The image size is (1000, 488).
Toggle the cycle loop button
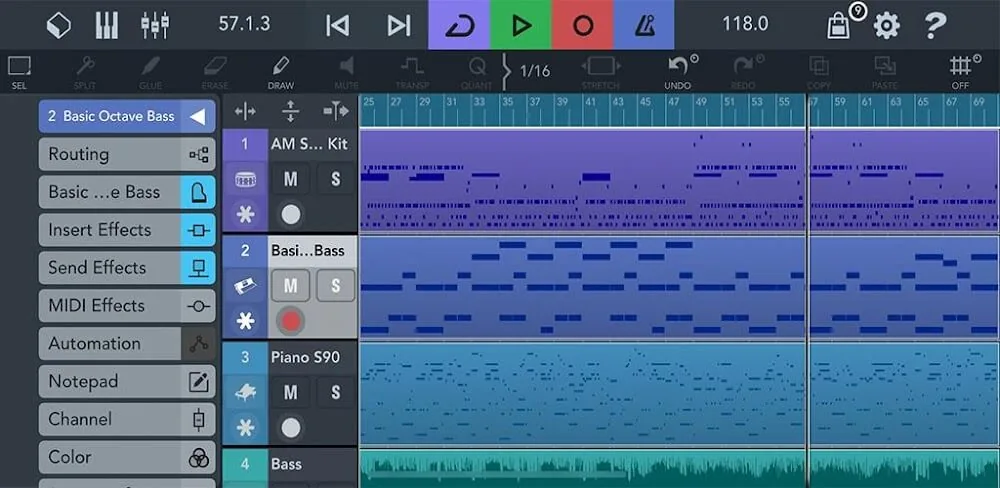click(459, 25)
